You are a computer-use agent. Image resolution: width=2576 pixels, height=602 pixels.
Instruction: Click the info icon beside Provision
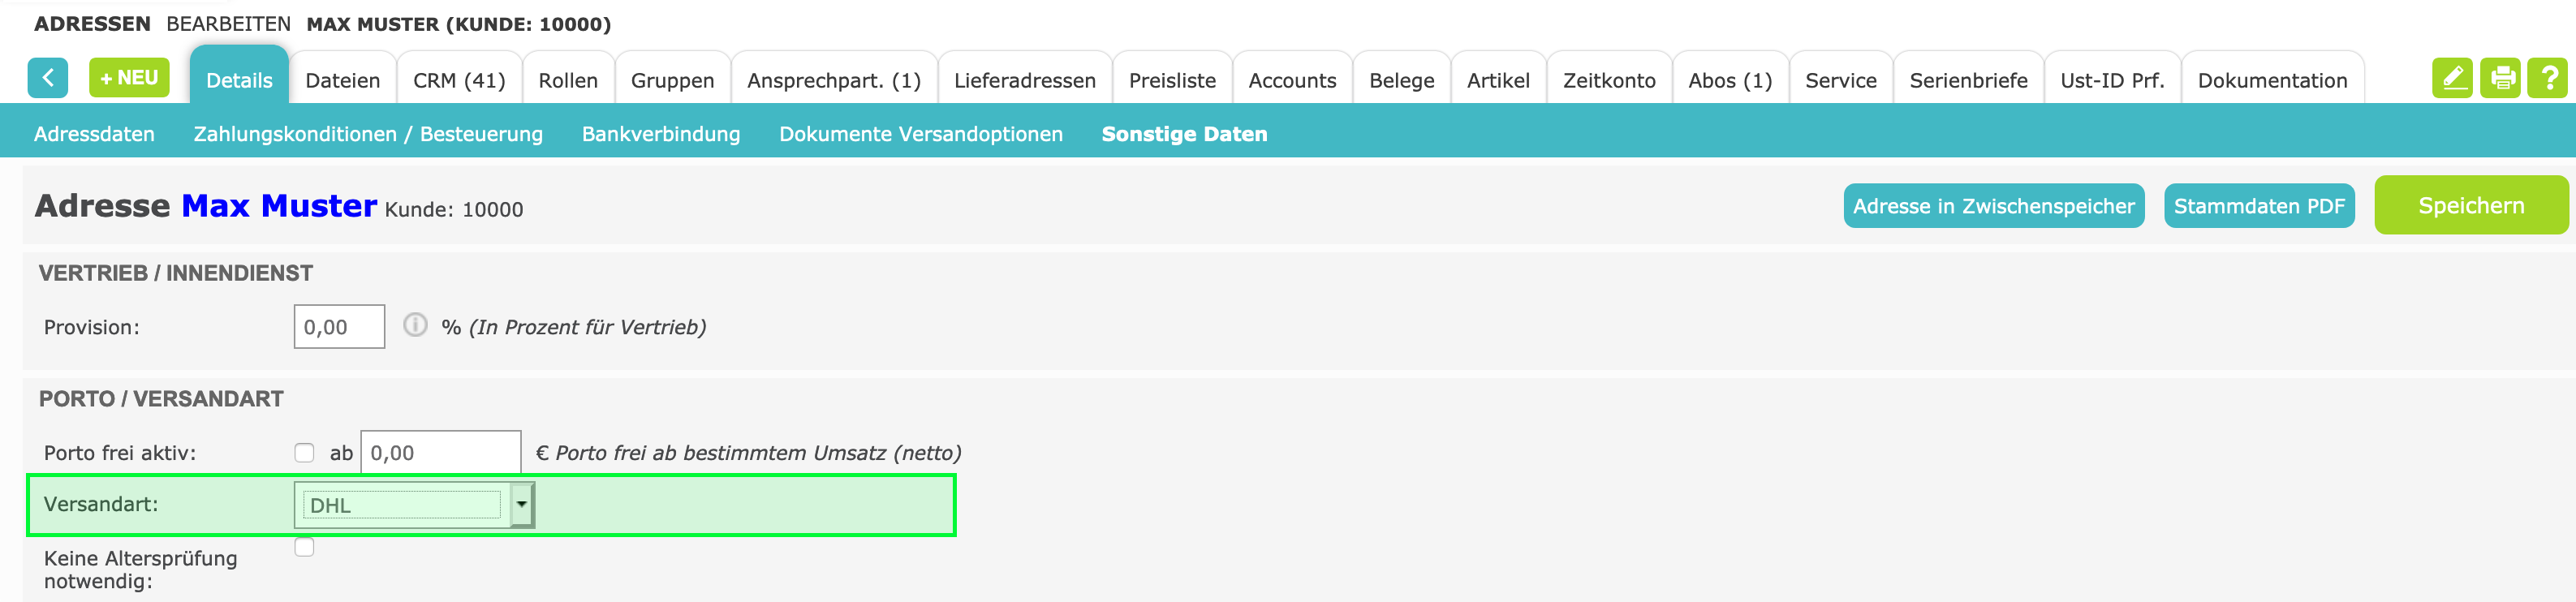coord(415,326)
